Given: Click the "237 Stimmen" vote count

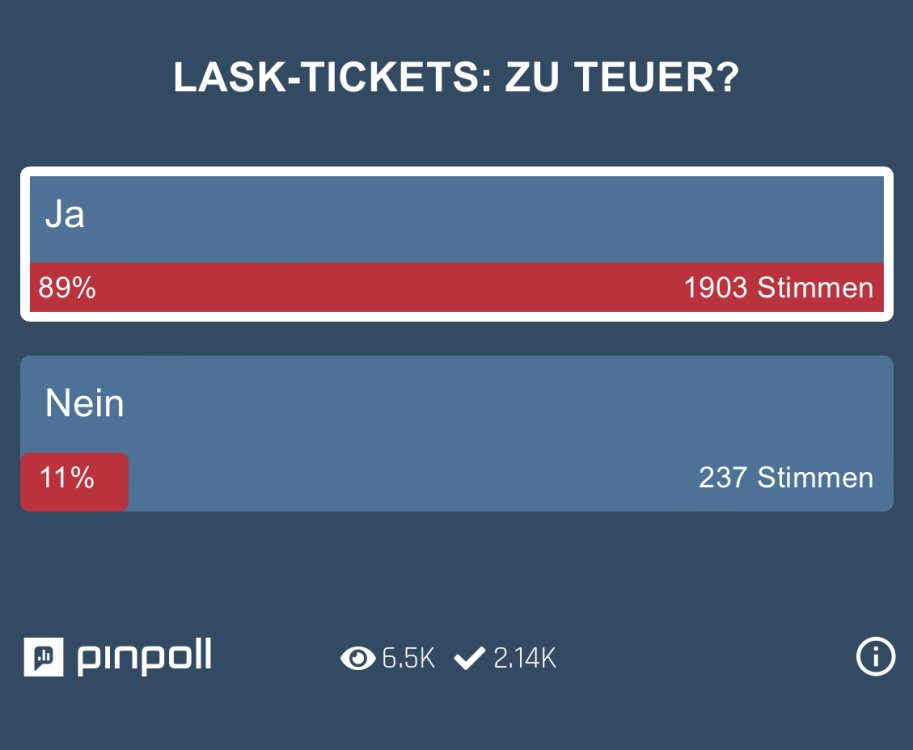Looking at the screenshot, I should click(x=785, y=478).
